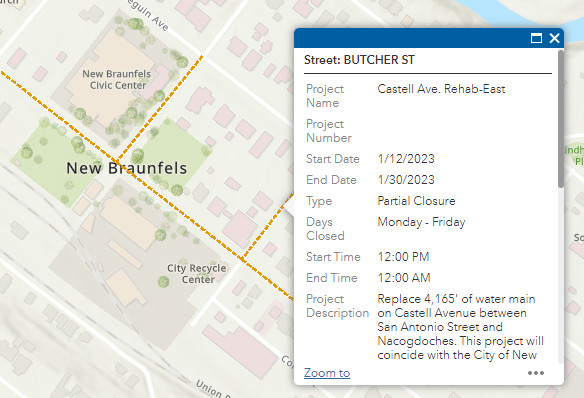Image resolution: width=584 pixels, height=398 pixels.
Task: Maximize the BUTCHER ST popup panel
Action: click(536, 38)
